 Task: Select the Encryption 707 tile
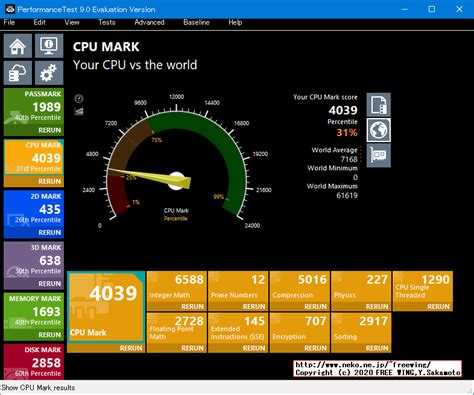(299, 328)
